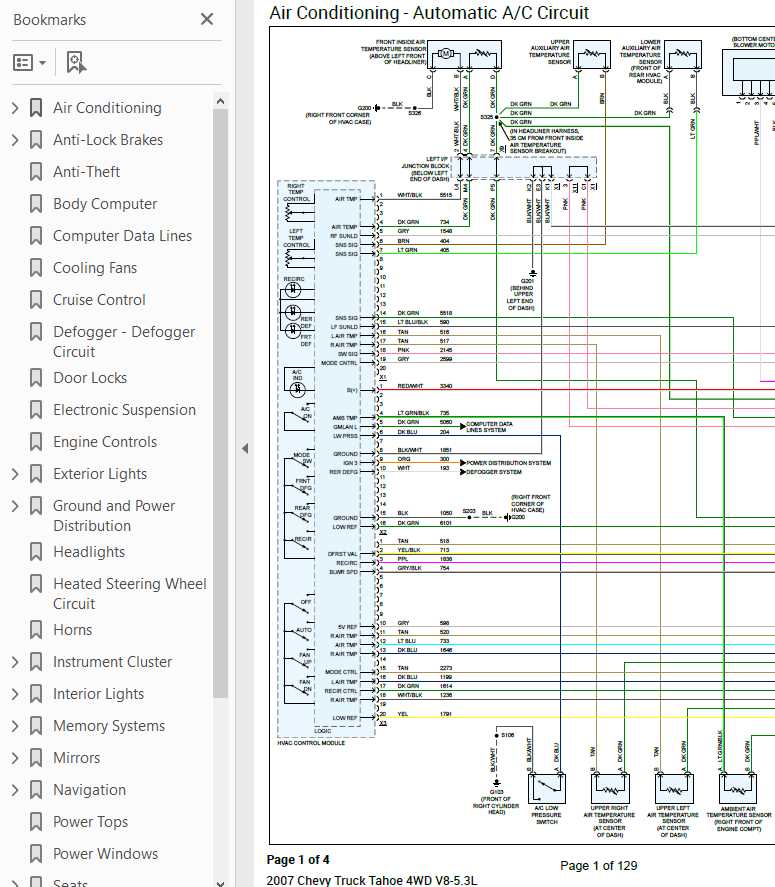
Task: Click the 2007 Chevy Truck Tahoe caption
Action: 372,881
